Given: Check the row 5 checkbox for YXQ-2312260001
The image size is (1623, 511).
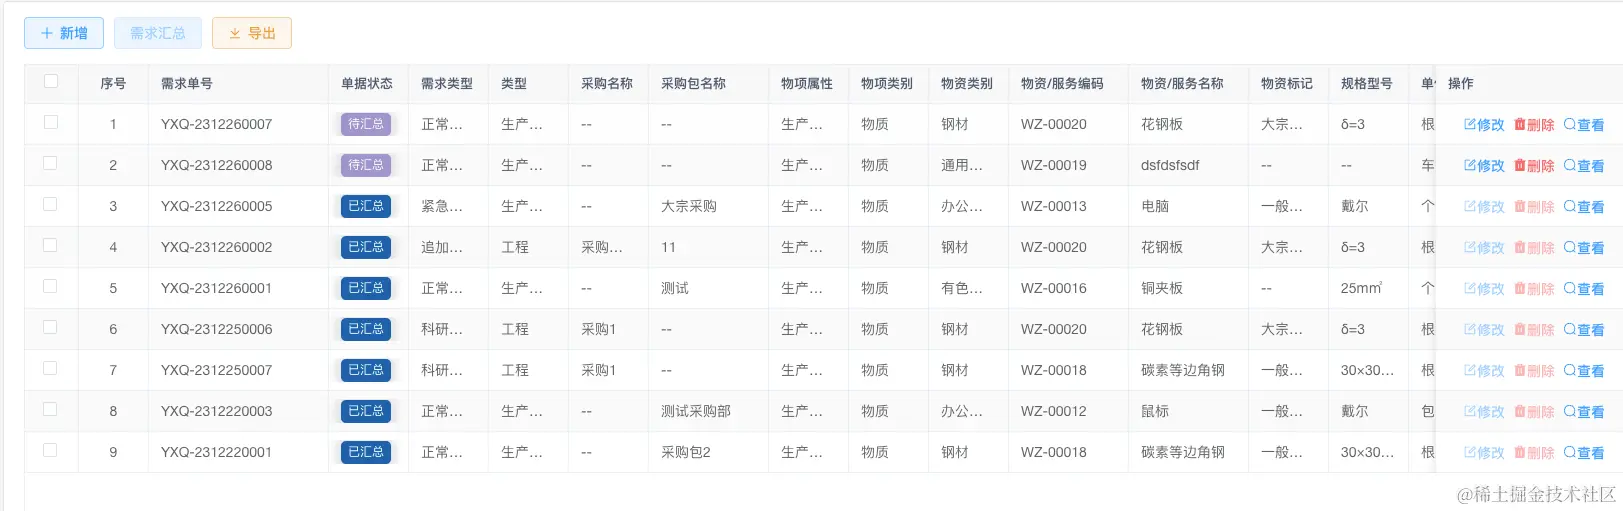Looking at the screenshot, I should click(x=51, y=287).
